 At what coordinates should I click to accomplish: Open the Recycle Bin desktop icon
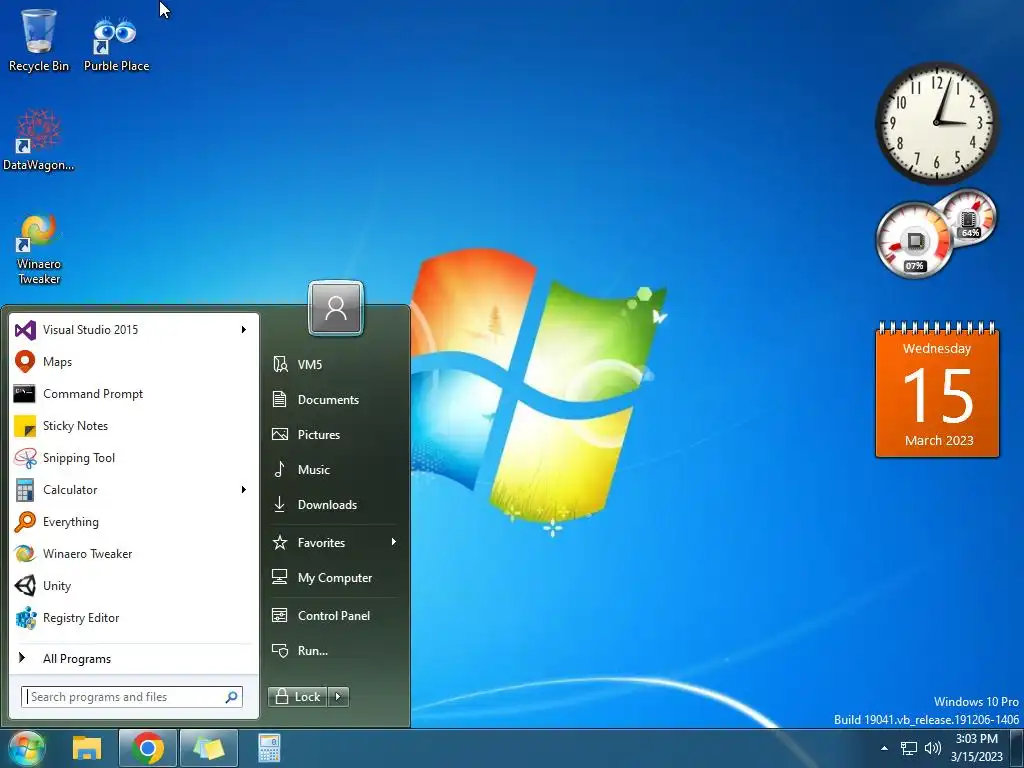[39, 40]
